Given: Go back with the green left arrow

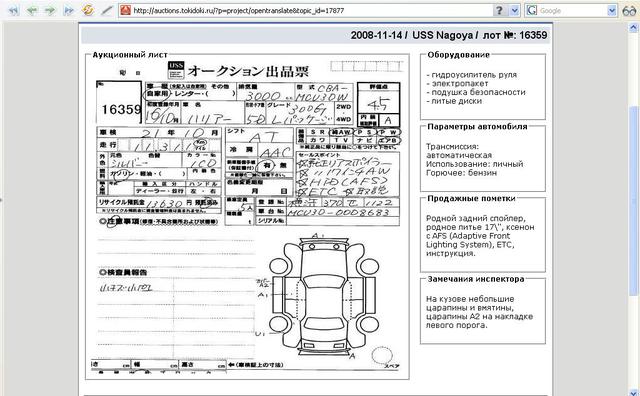Looking at the screenshot, I should tap(31, 10).
